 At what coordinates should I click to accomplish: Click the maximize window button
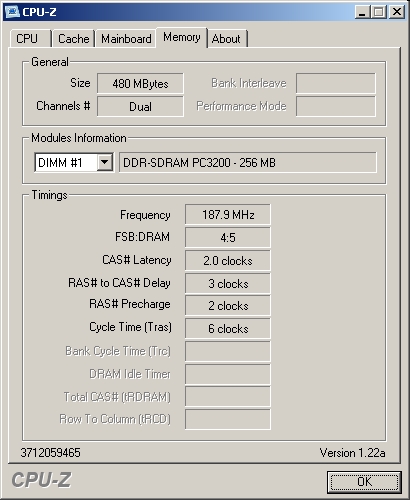tap(379, 12)
